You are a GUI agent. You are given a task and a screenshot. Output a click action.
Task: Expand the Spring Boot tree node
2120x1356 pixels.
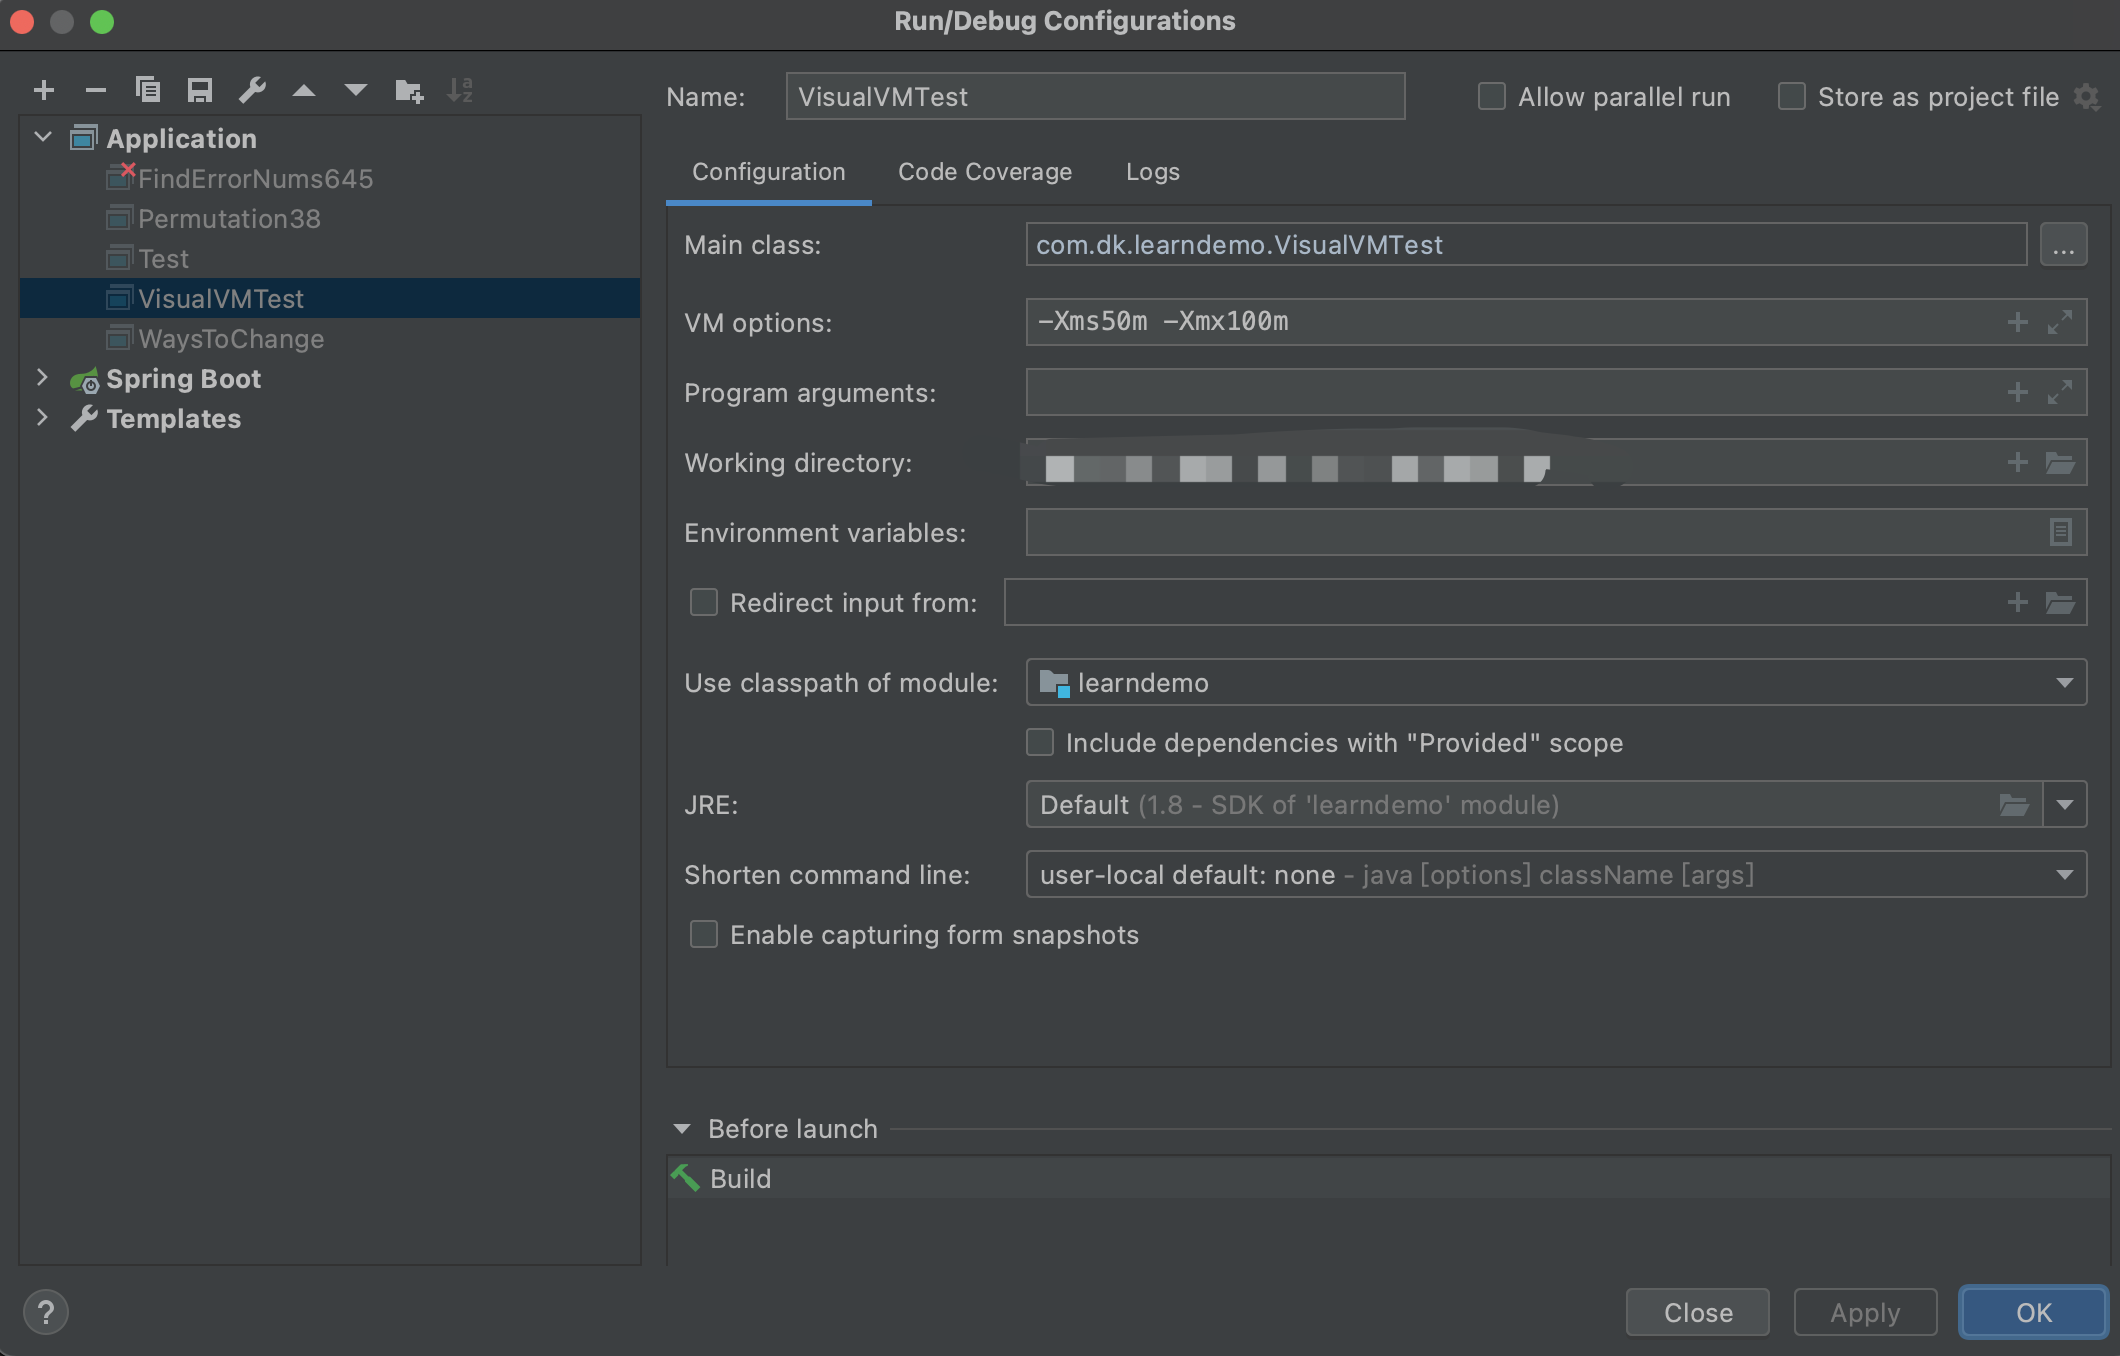[42, 378]
